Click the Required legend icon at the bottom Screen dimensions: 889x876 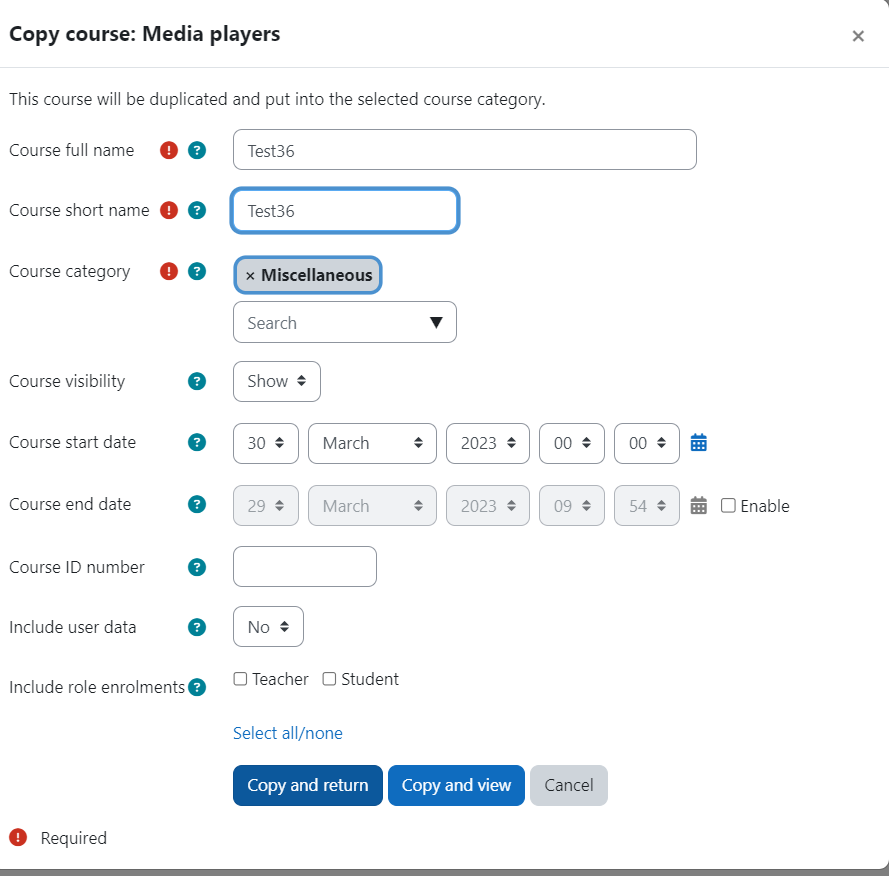coord(18,837)
